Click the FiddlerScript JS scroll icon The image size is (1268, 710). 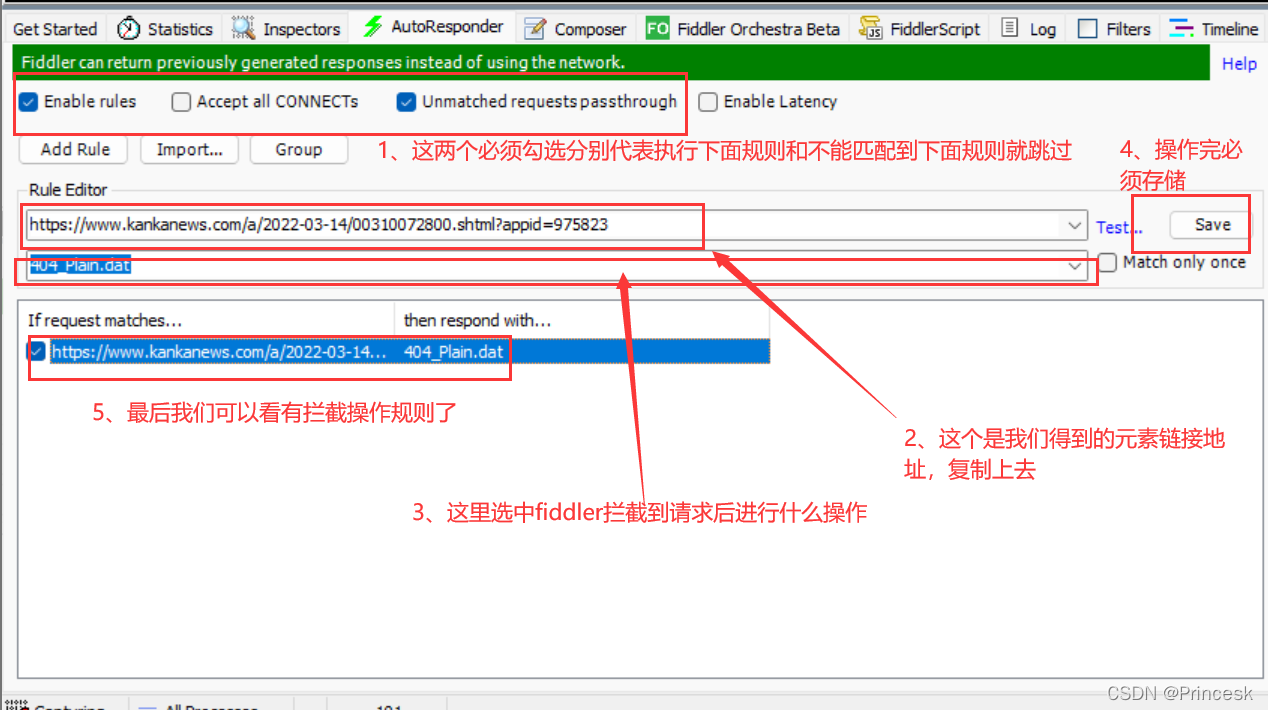click(x=871, y=28)
